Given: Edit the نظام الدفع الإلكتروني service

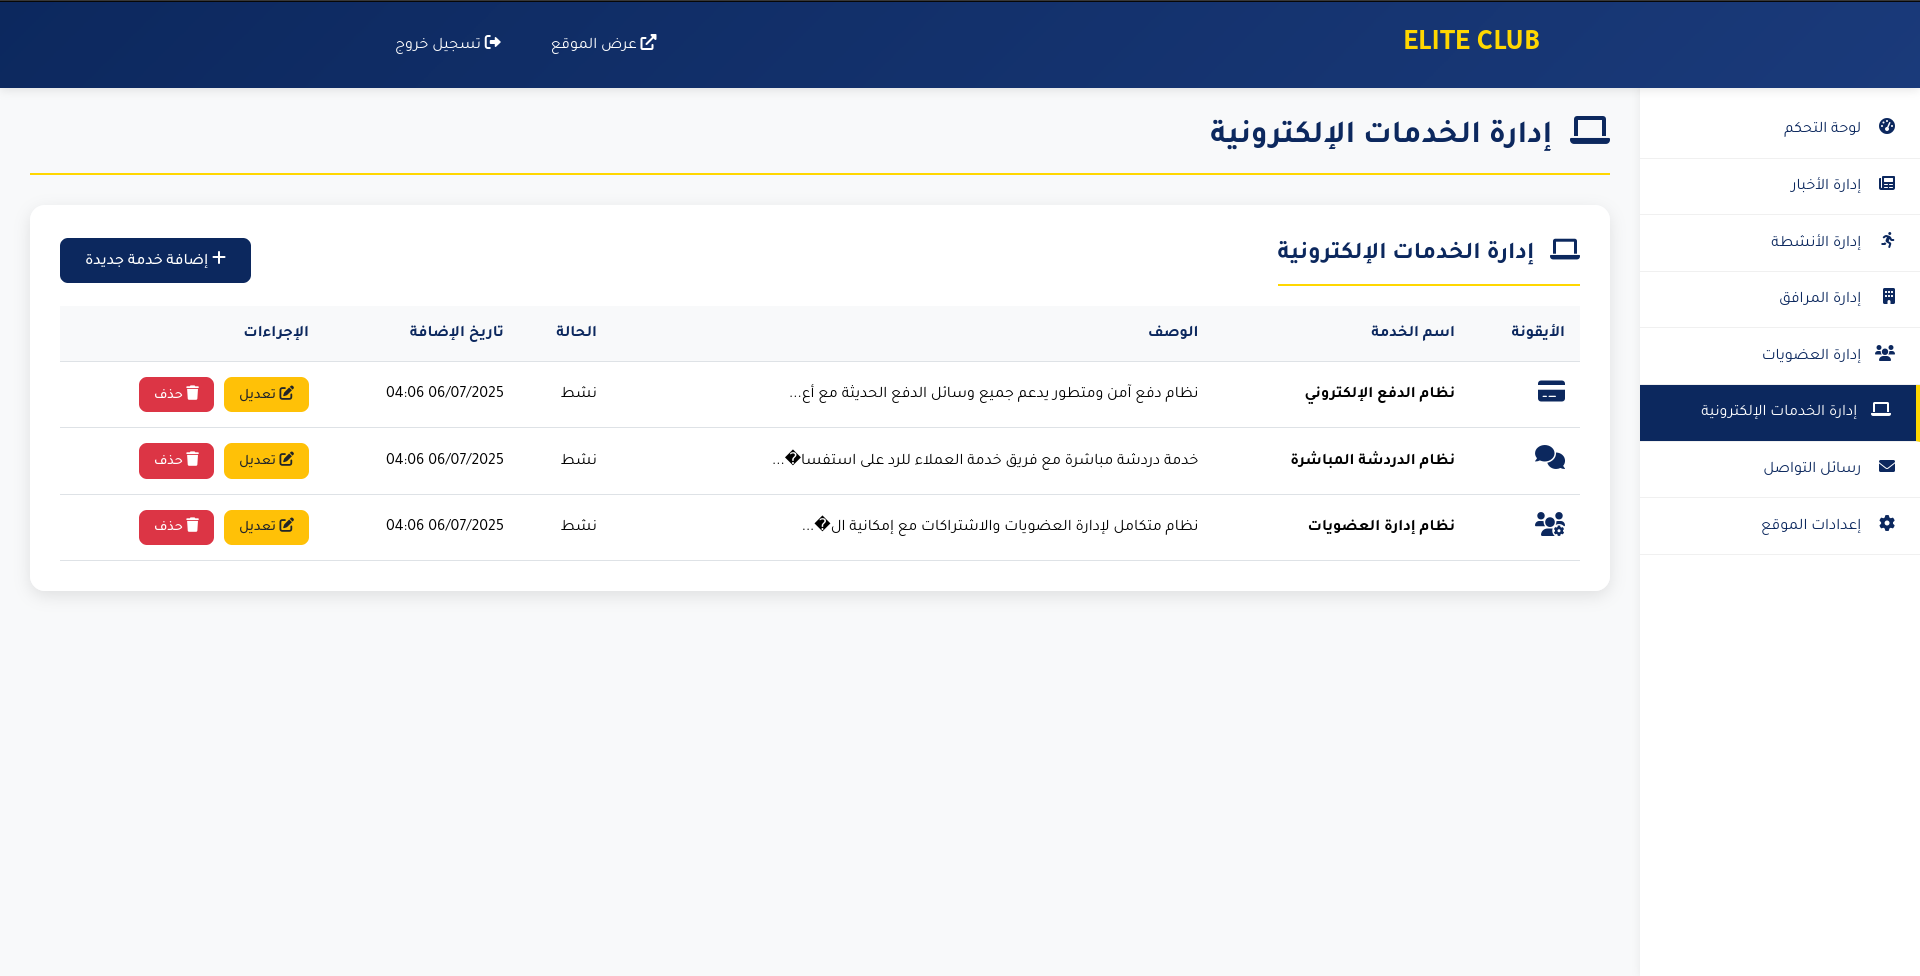Looking at the screenshot, I should coord(266,394).
